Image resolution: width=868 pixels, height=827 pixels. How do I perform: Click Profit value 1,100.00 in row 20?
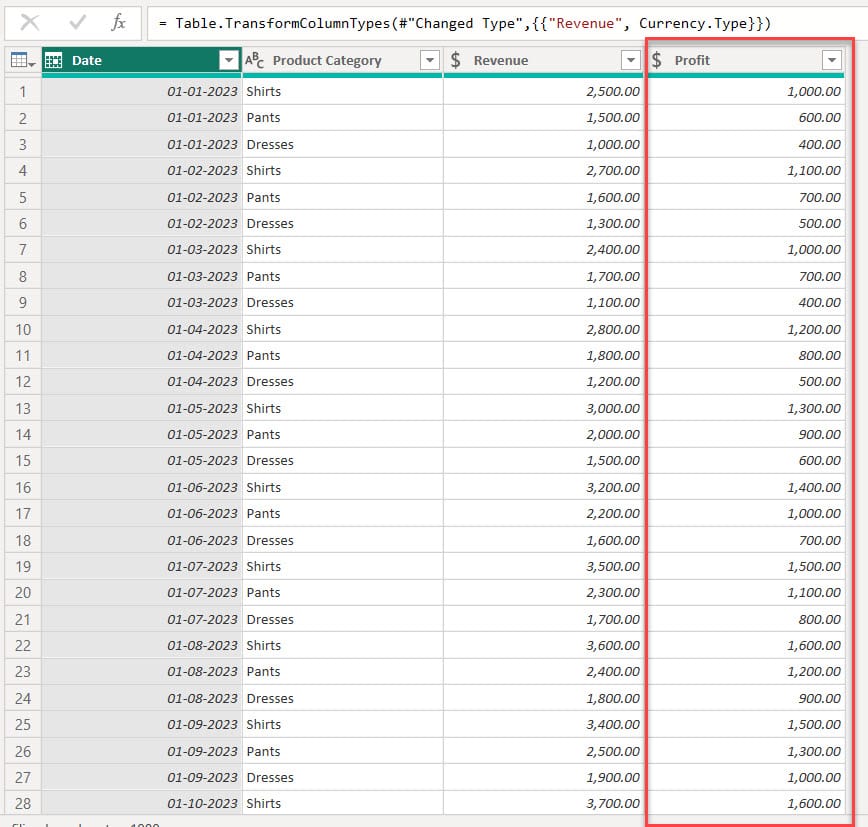(814, 592)
